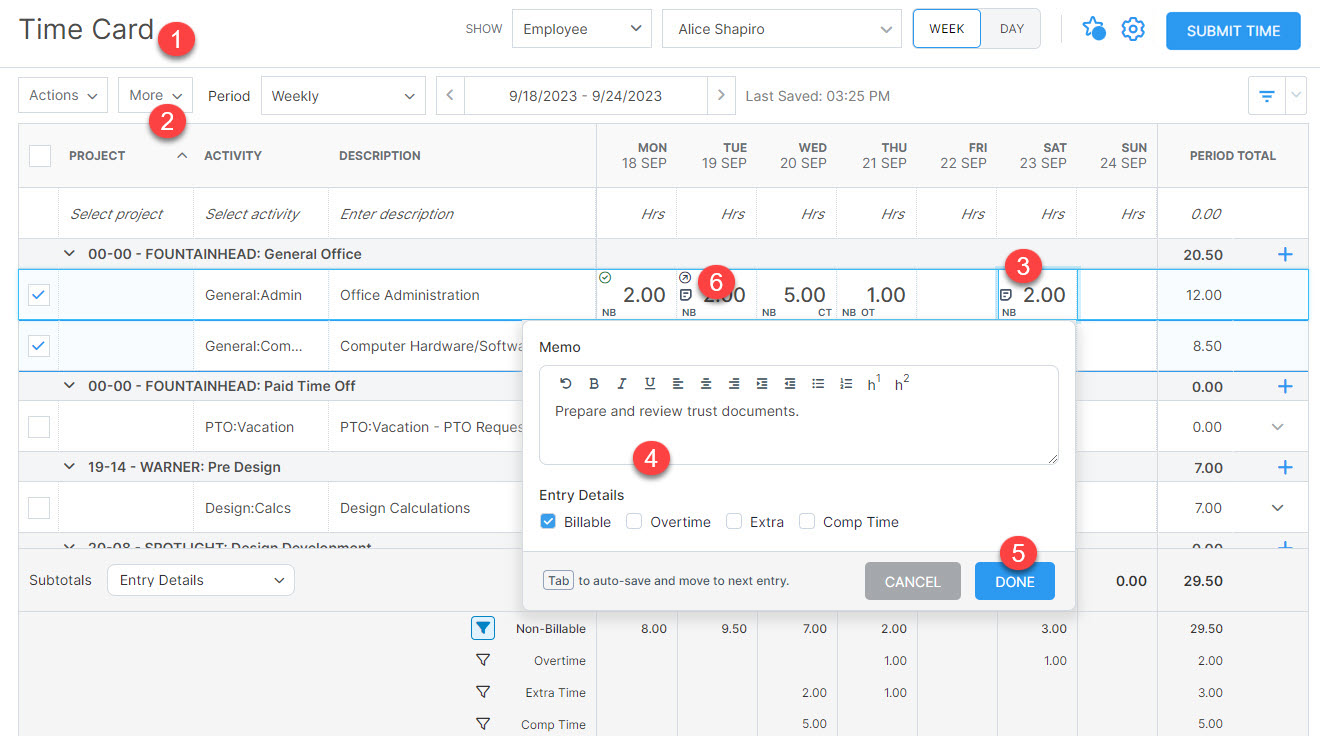The image size is (1320, 736).
Task: Enable the Overtime checkbox under Entry Details
Action: tap(634, 521)
